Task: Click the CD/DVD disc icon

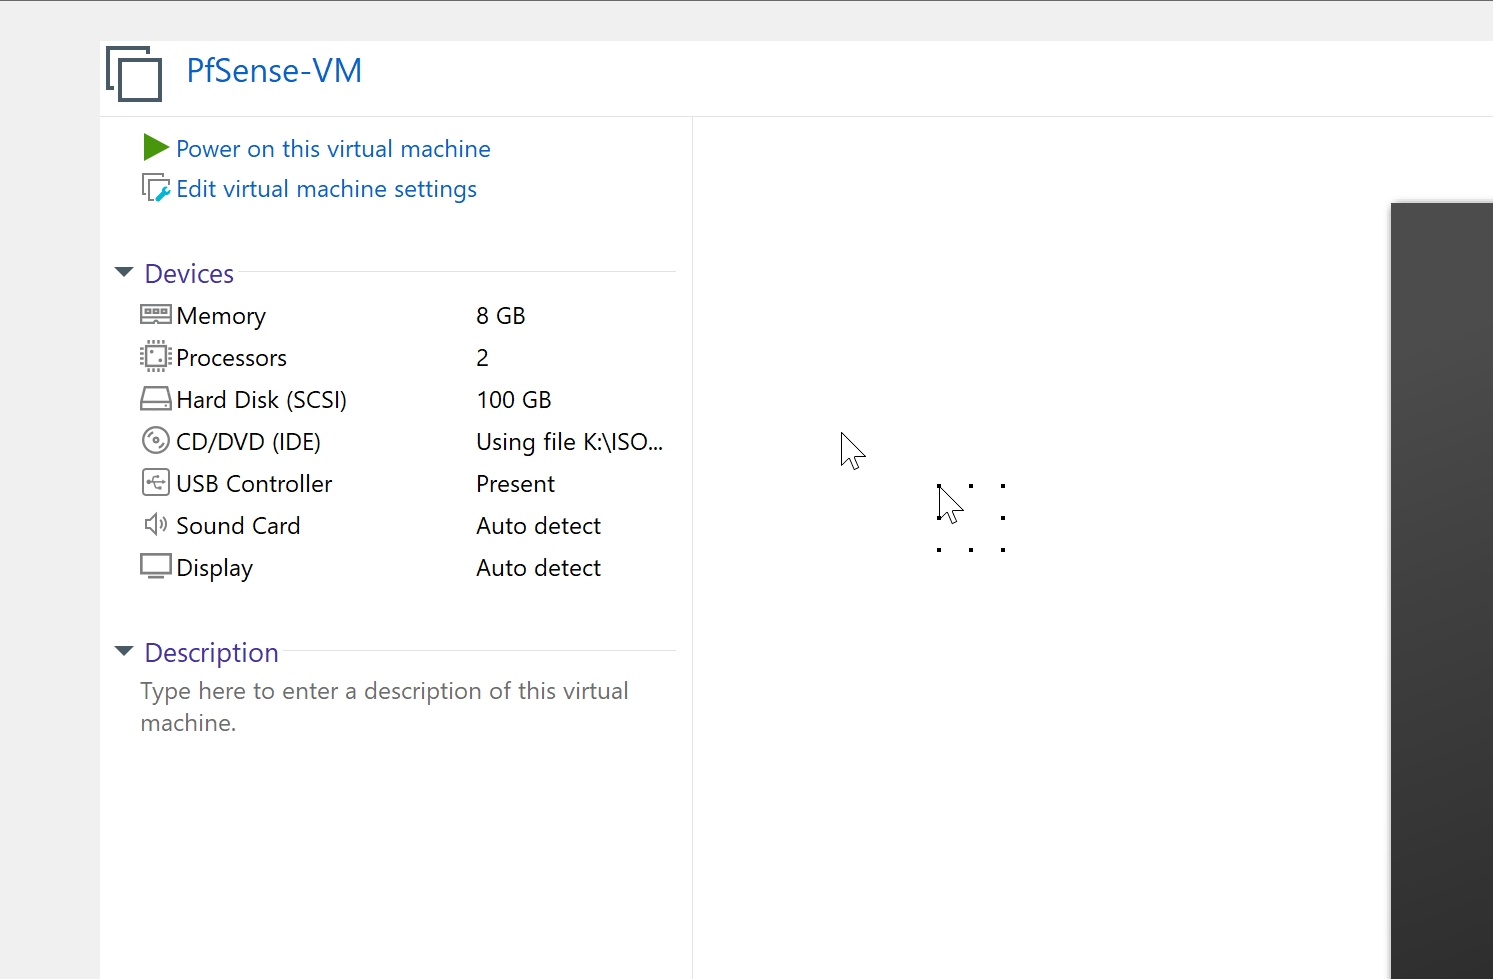Action: [155, 441]
